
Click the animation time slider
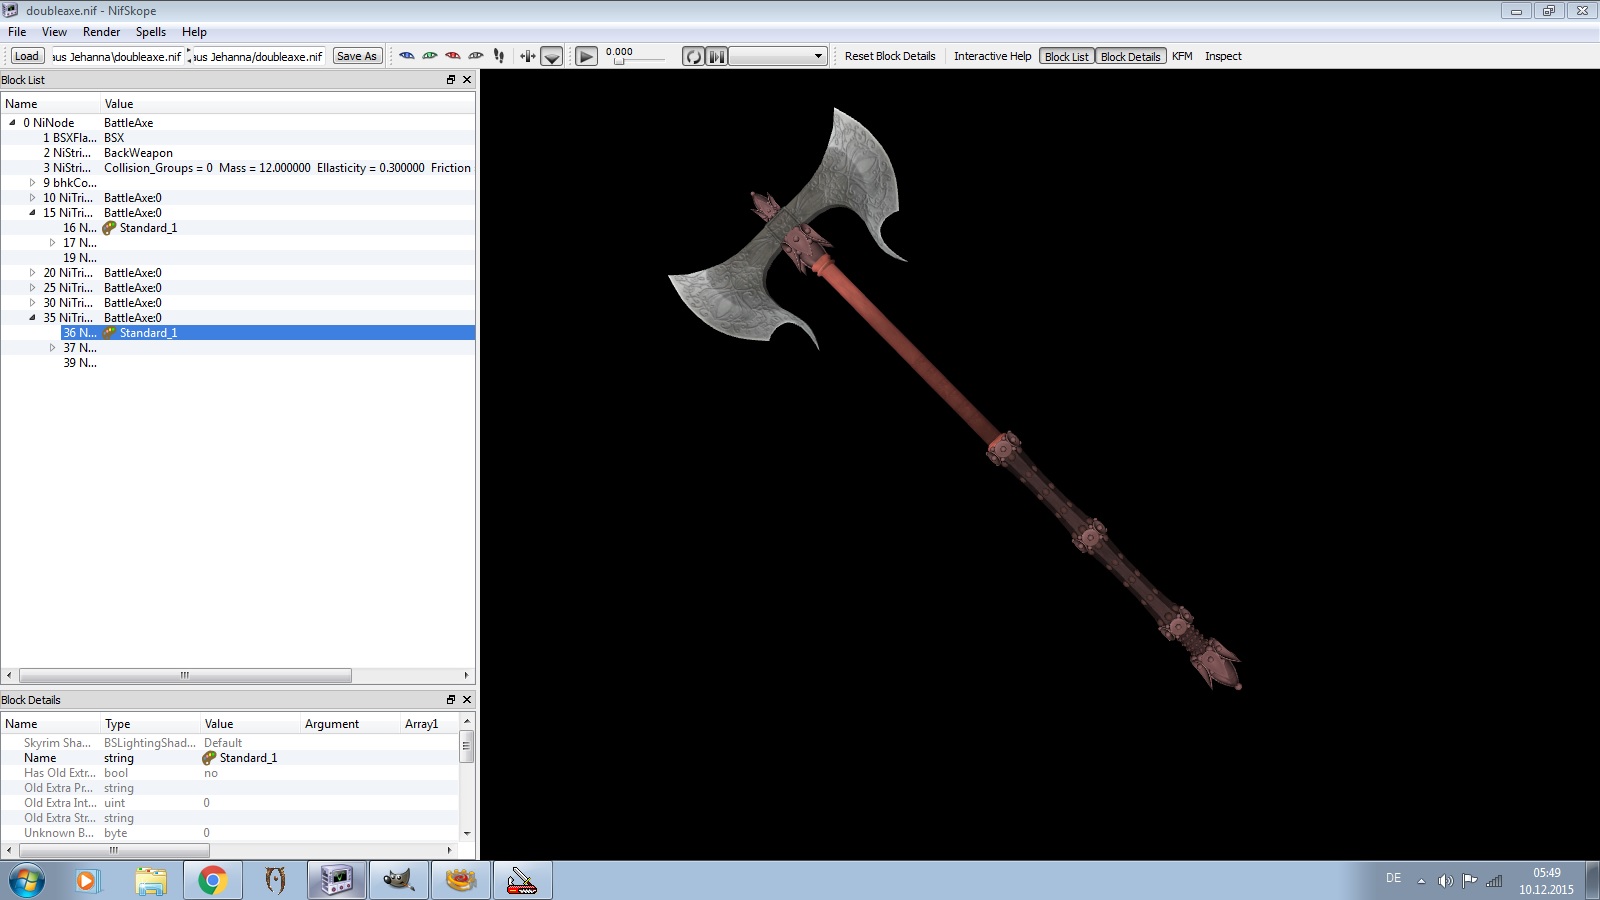635,62
